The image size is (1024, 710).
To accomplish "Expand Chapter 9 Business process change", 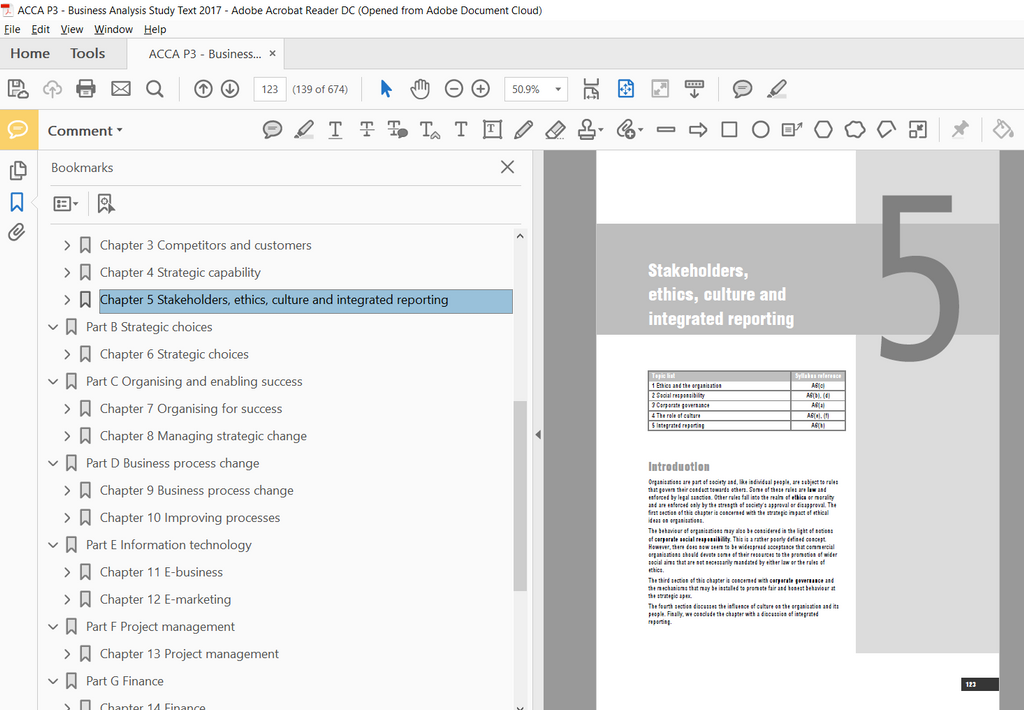I will pos(67,491).
